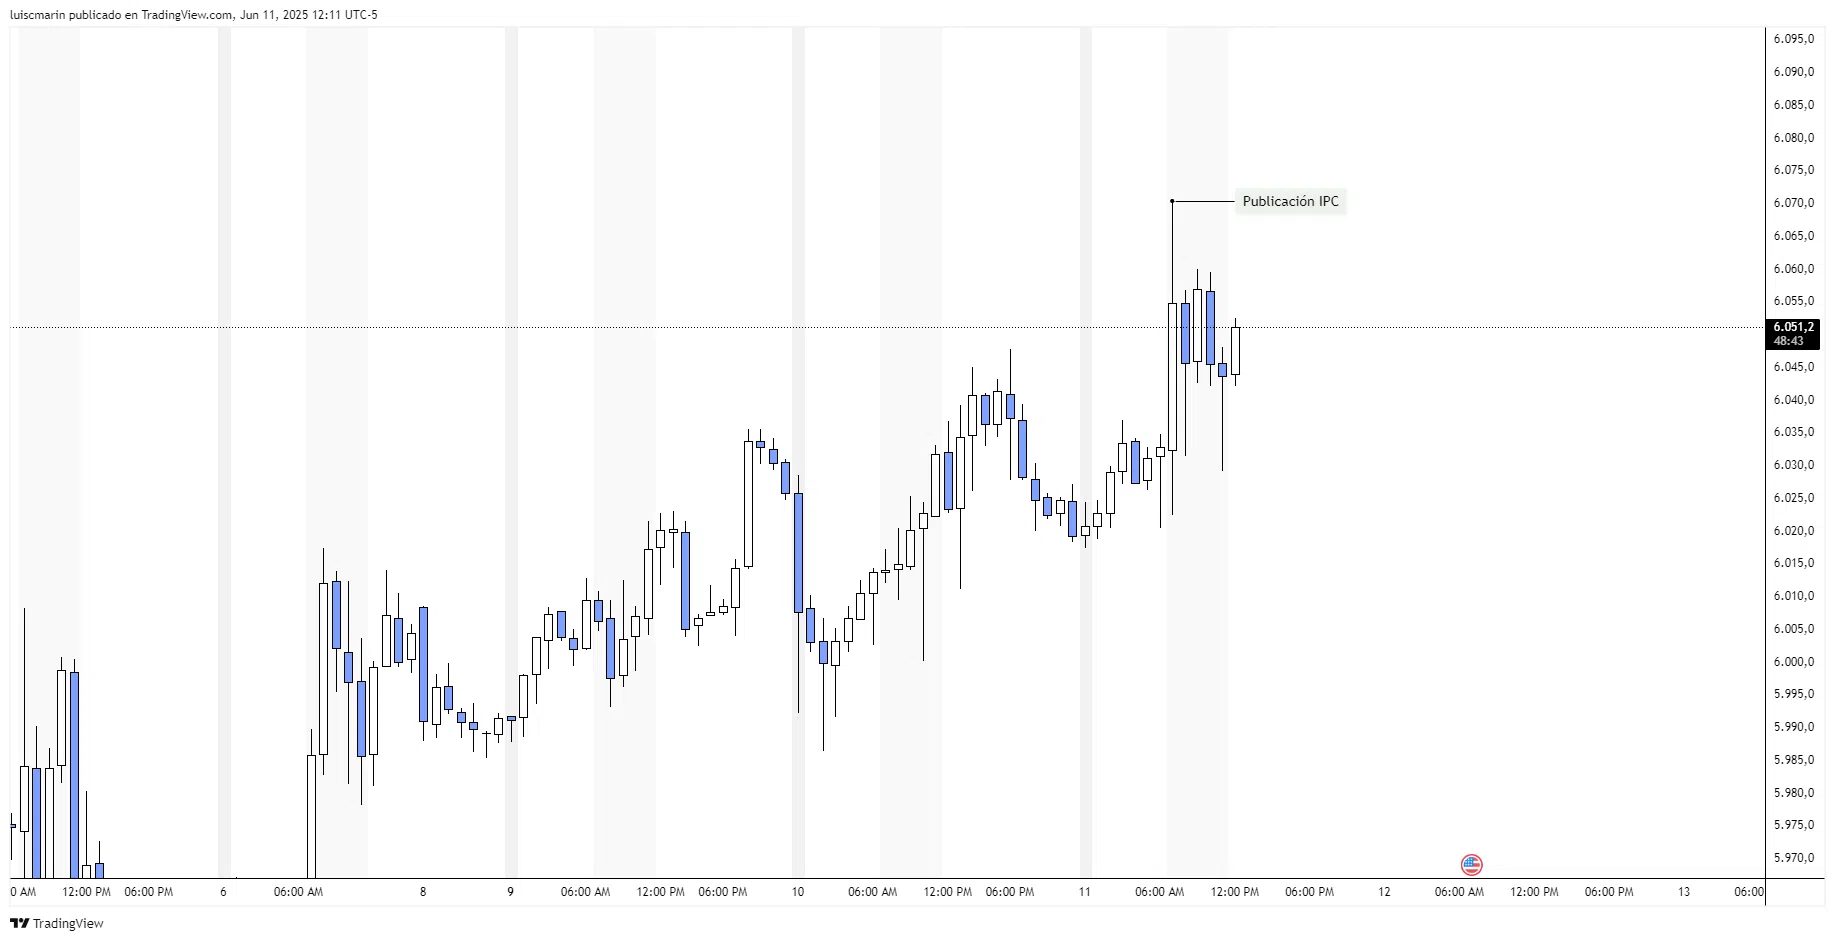This screenshot has height=941, width=1835.
Task: Click the 5.970,0 price axis label
Action: click(1793, 858)
